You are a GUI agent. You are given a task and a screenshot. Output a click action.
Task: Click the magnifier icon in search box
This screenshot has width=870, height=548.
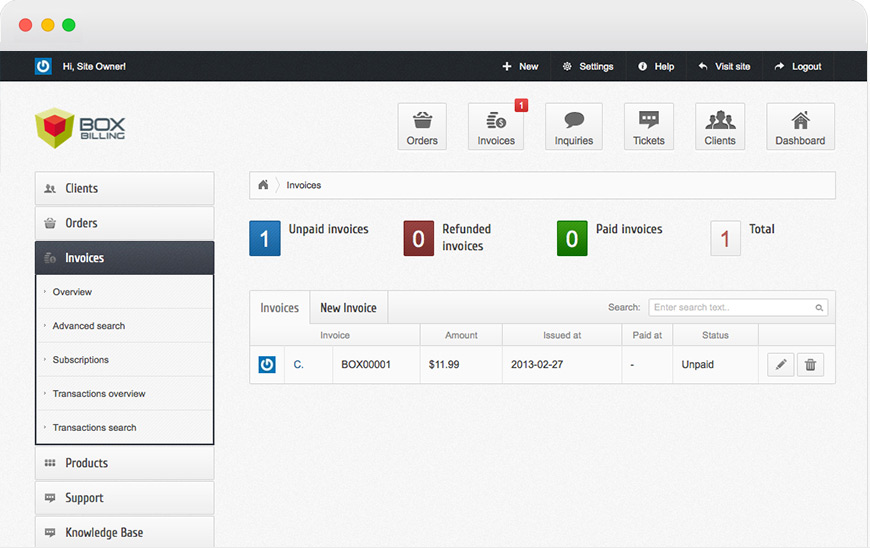coord(819,307)
